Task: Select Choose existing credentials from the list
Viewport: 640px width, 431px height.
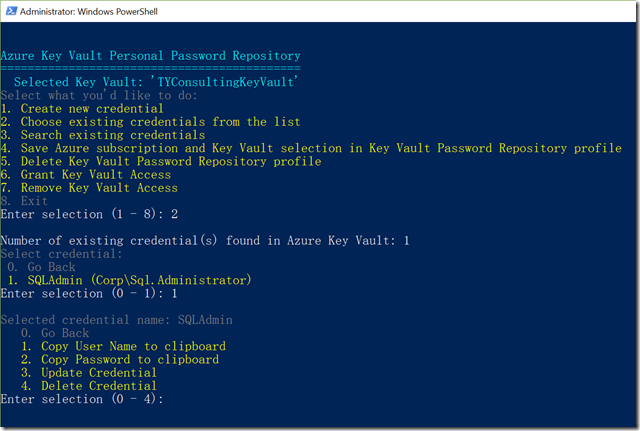Action: 150,122
